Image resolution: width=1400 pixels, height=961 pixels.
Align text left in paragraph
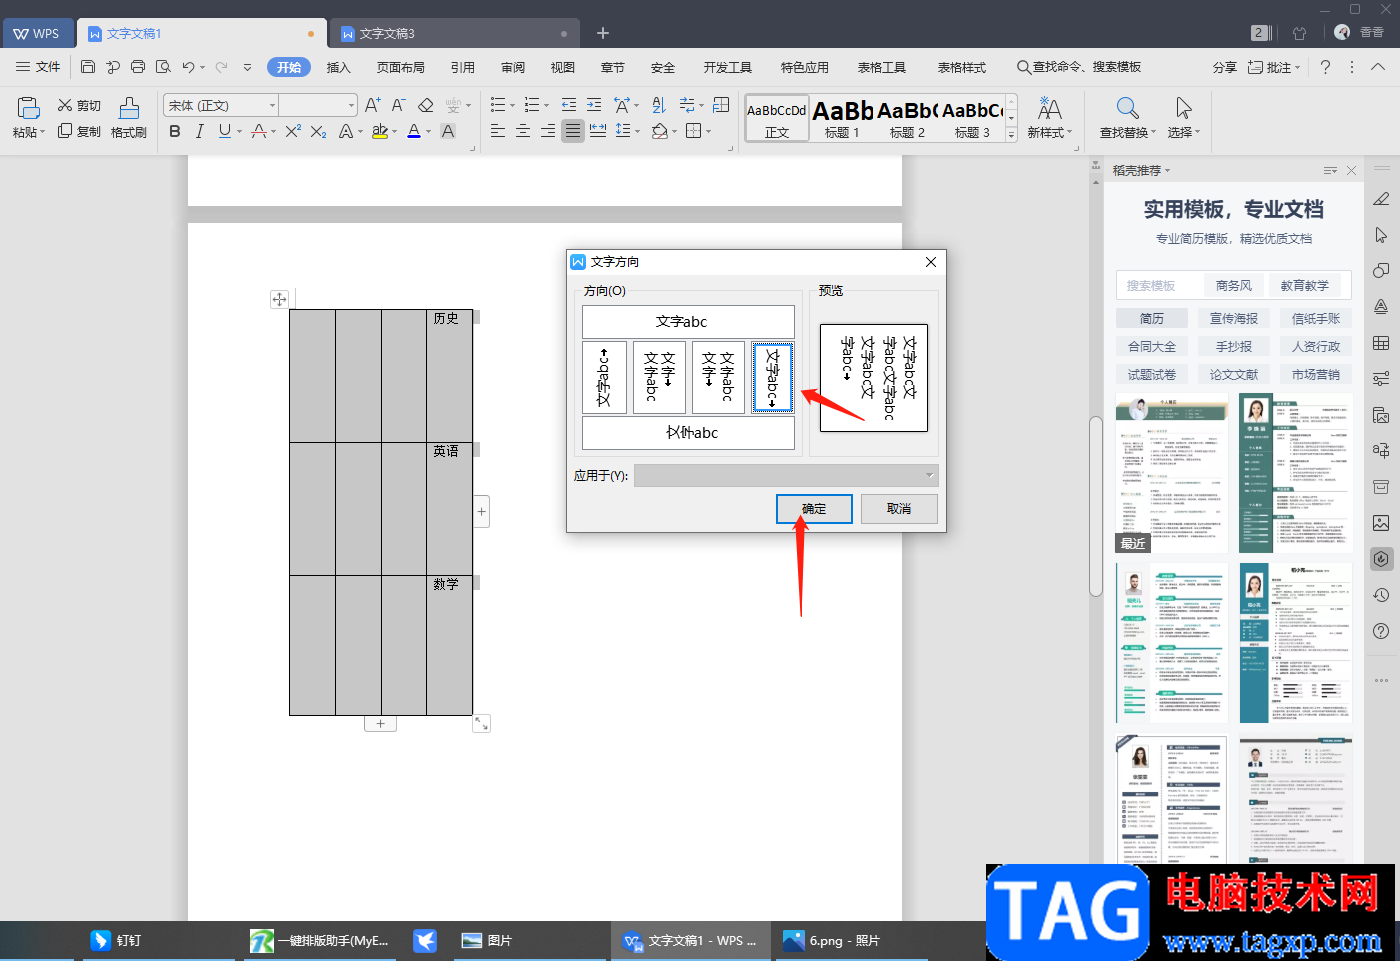498,131
